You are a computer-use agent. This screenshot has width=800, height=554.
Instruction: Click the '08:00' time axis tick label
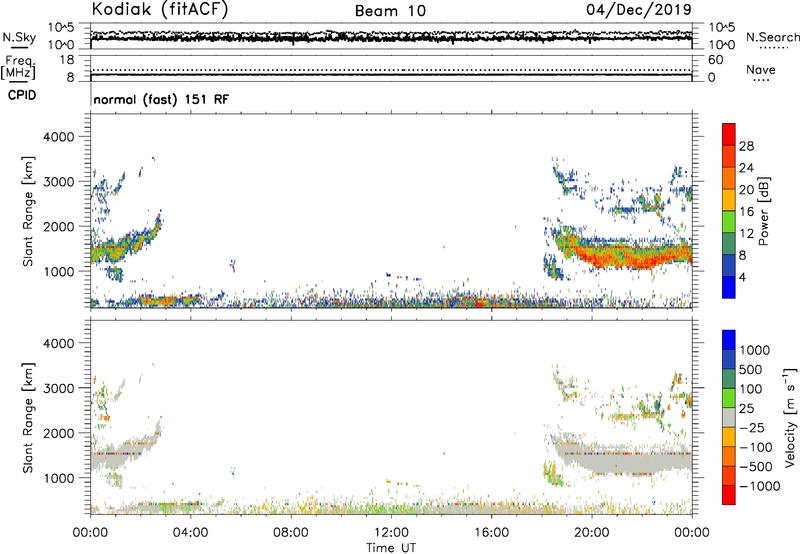[291, 533]
